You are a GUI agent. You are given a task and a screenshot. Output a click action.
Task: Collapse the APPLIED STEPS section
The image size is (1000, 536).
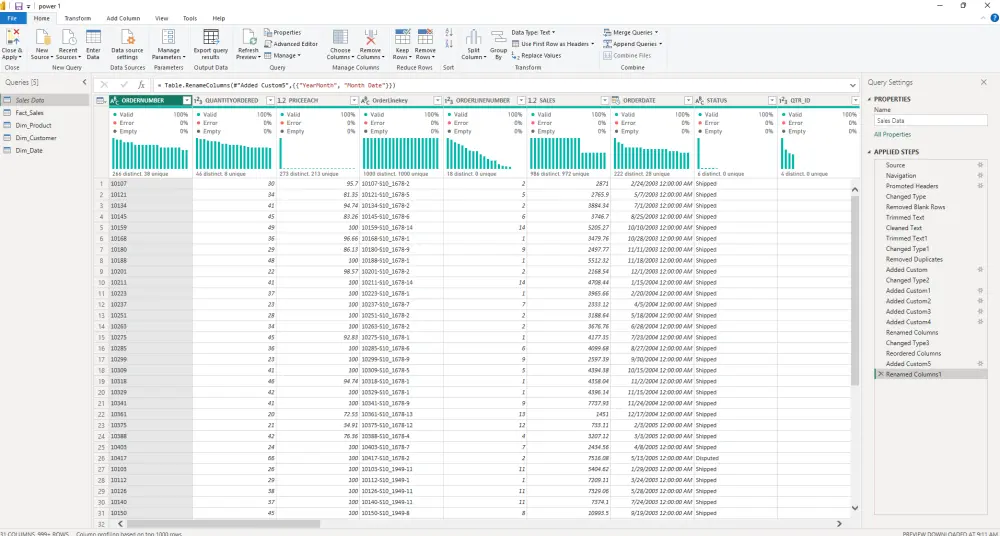pos(870,152)
